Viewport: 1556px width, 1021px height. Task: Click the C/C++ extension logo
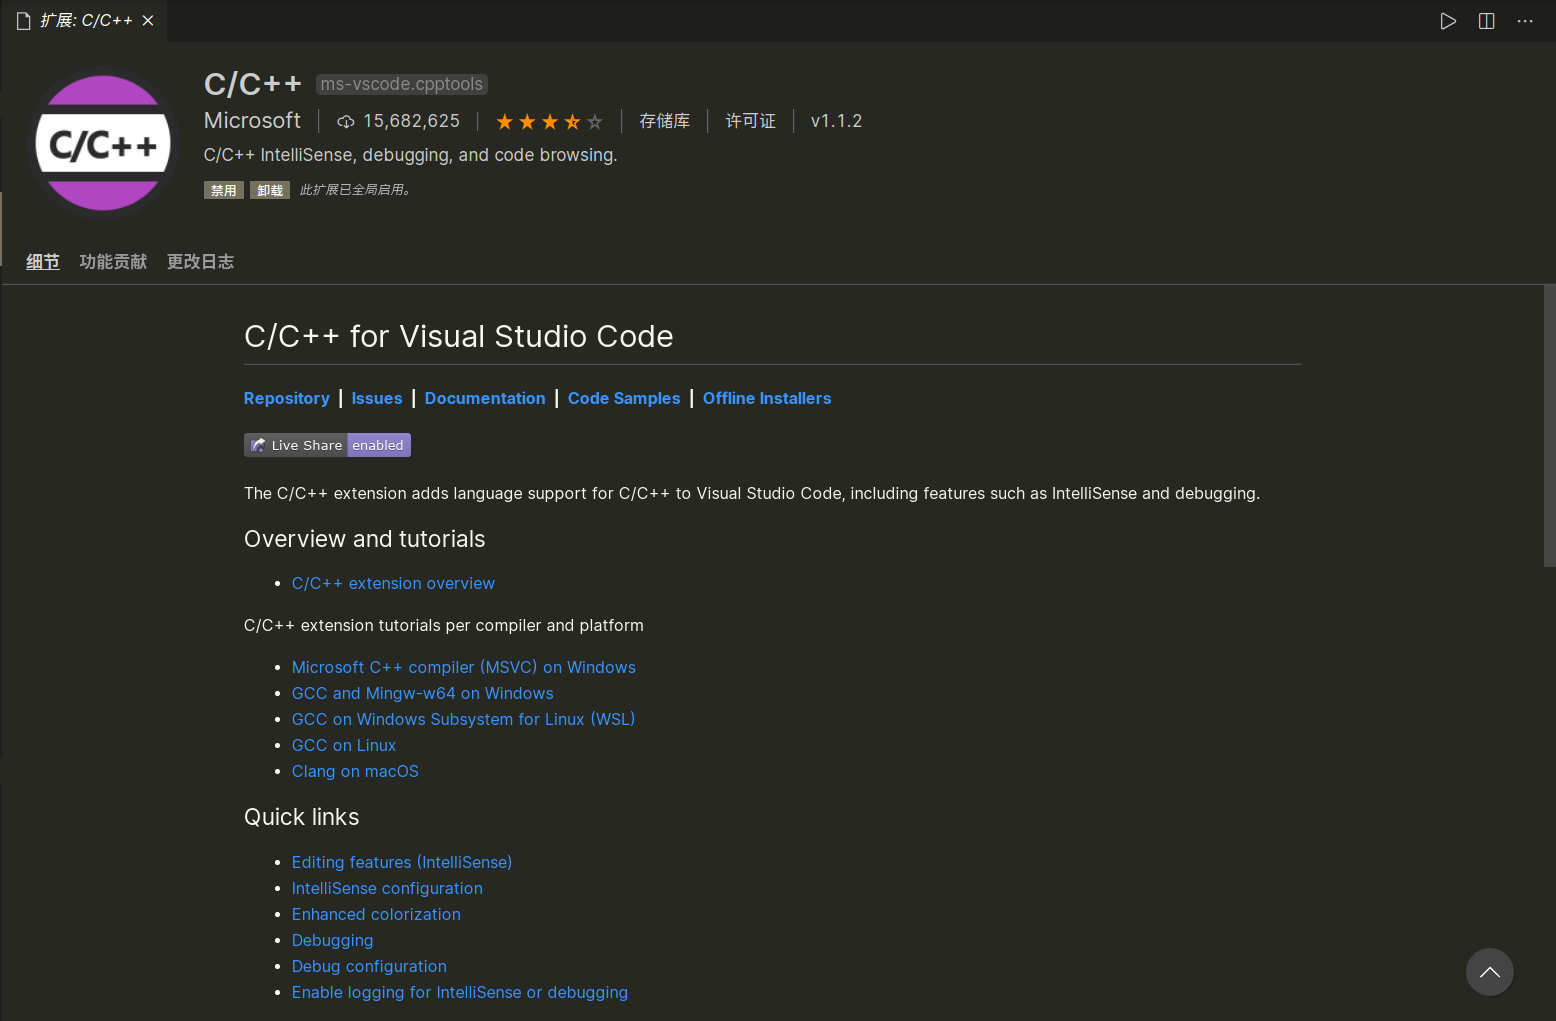click(103, 144)
